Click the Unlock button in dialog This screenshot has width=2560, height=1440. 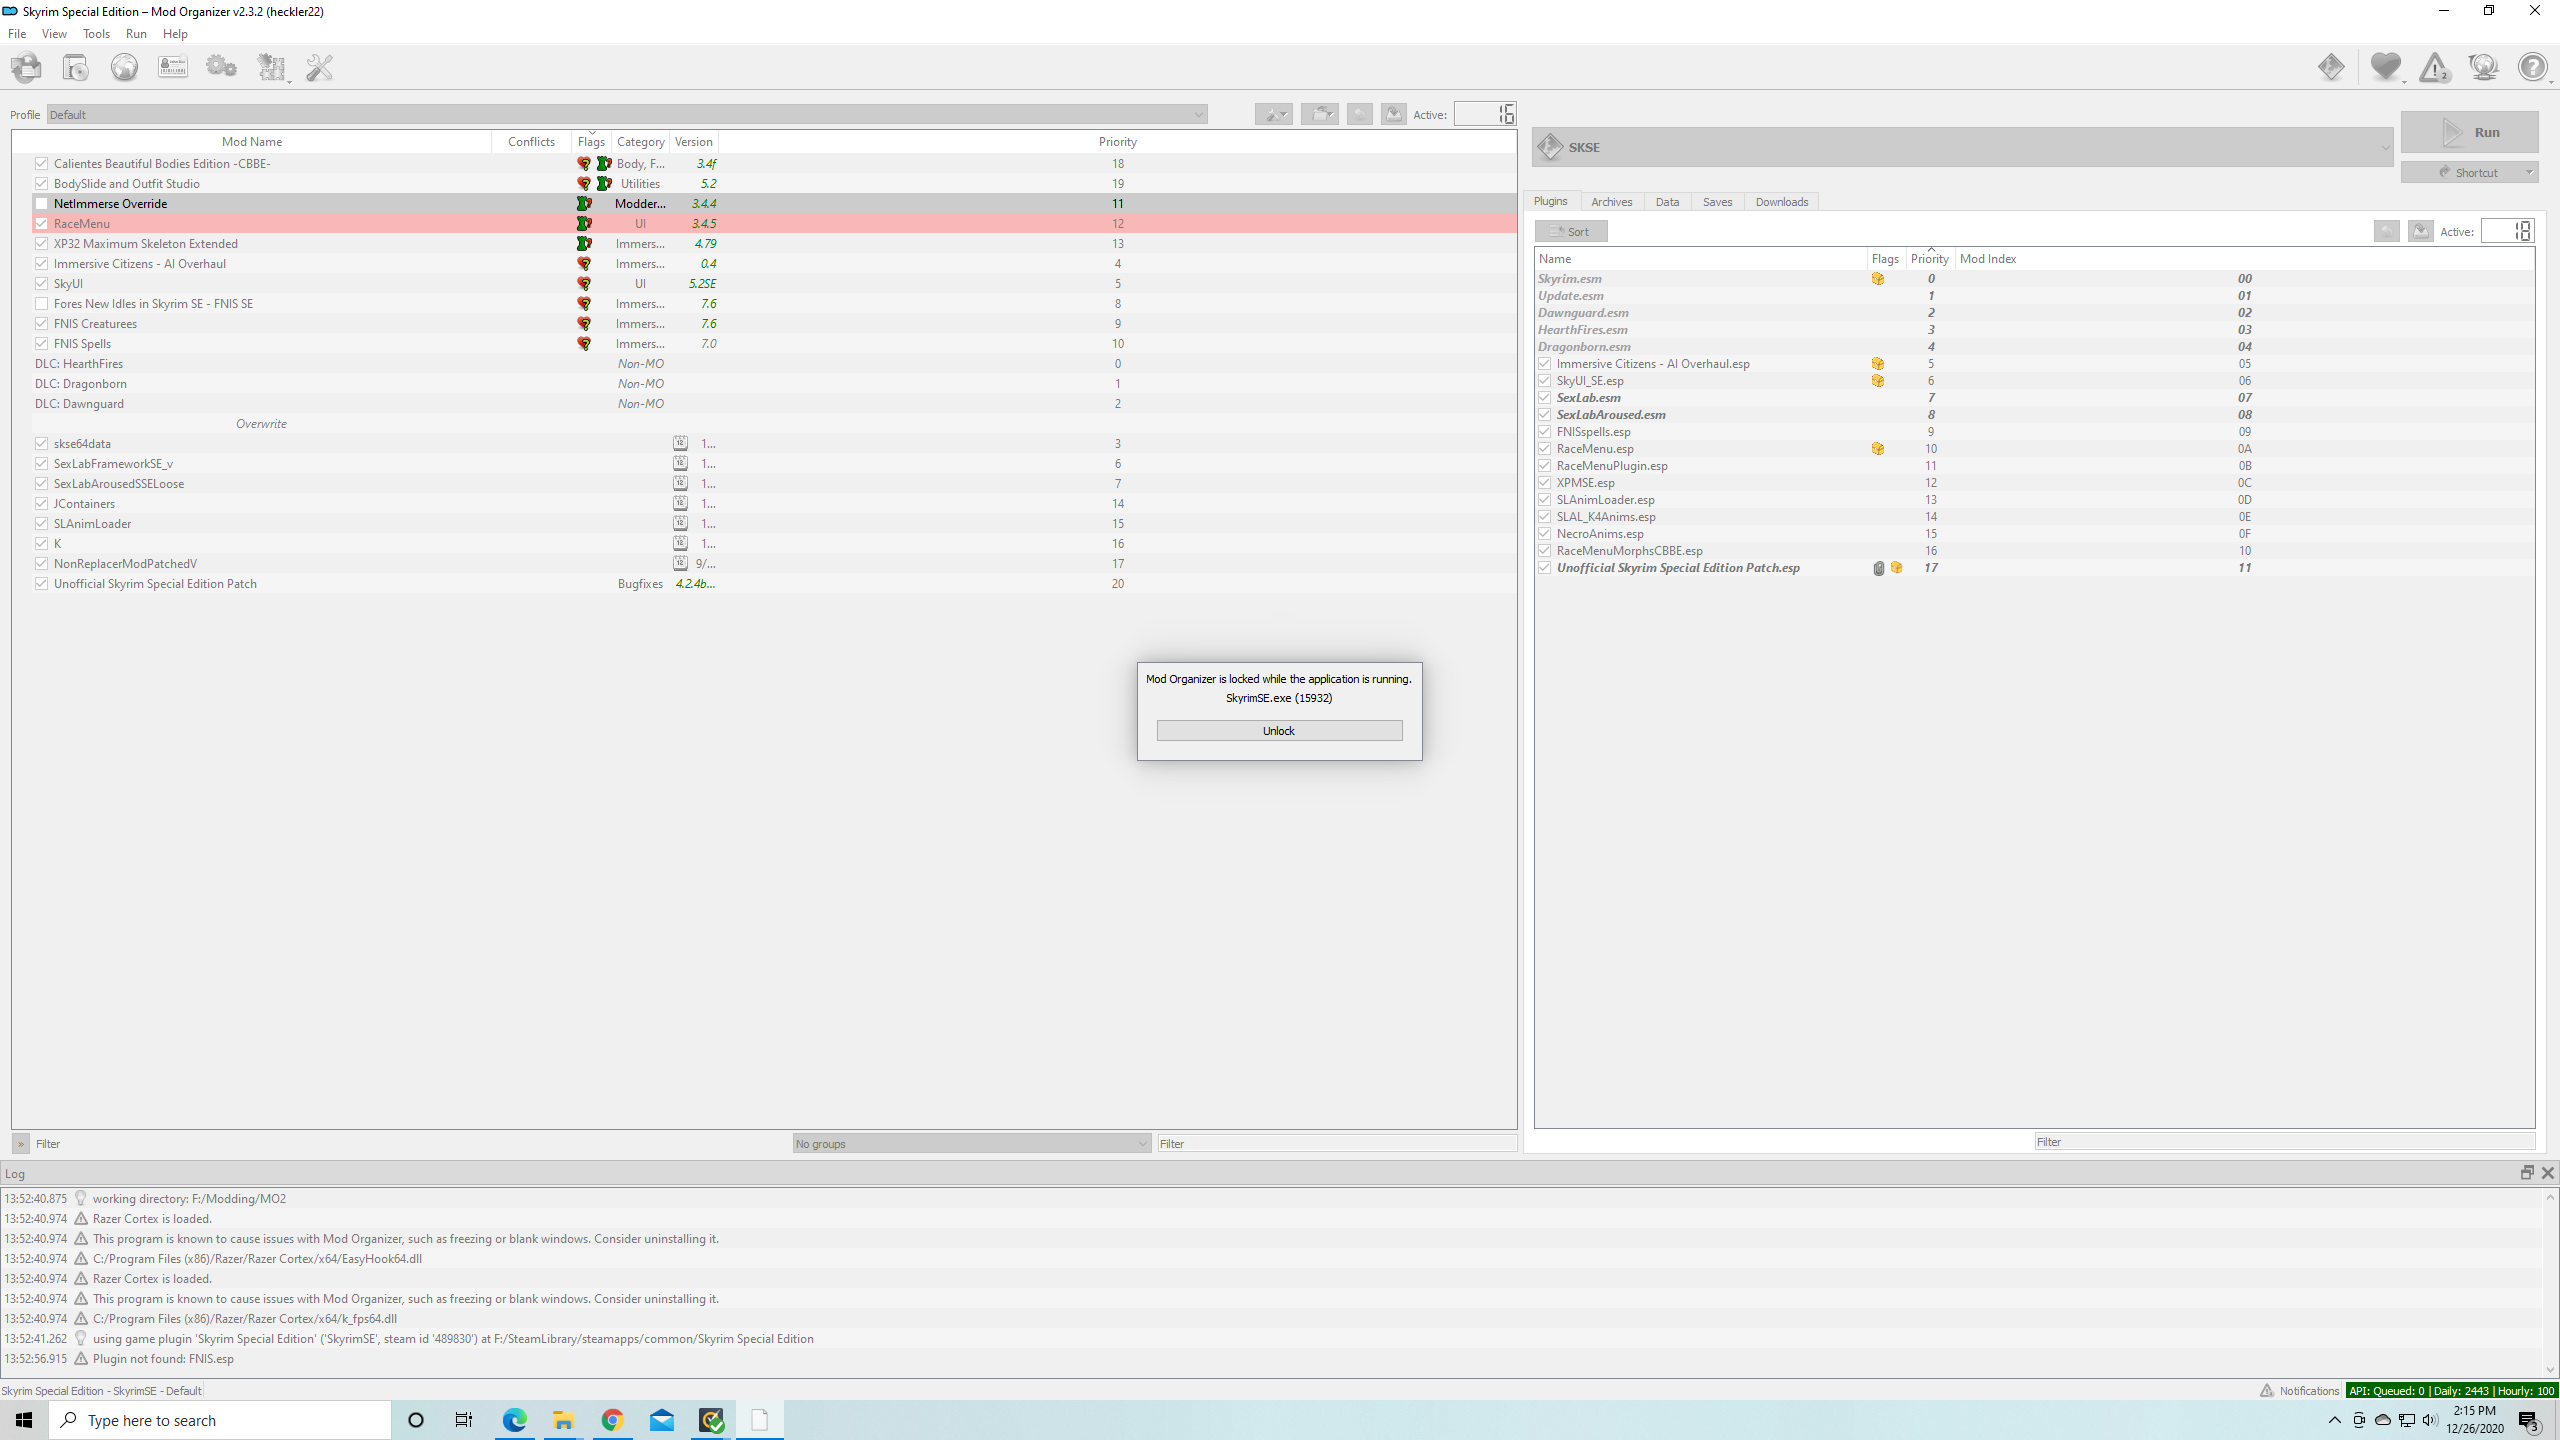point(1279,731)
